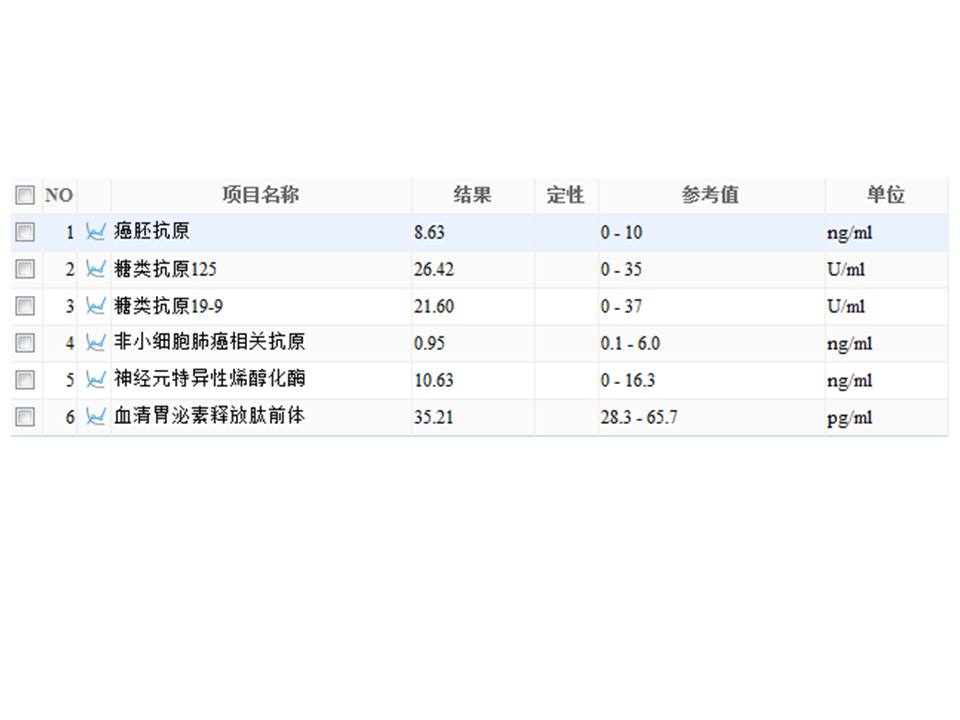Click the 定性 column header
Screen dimensions: 960x720
point(566,195)
